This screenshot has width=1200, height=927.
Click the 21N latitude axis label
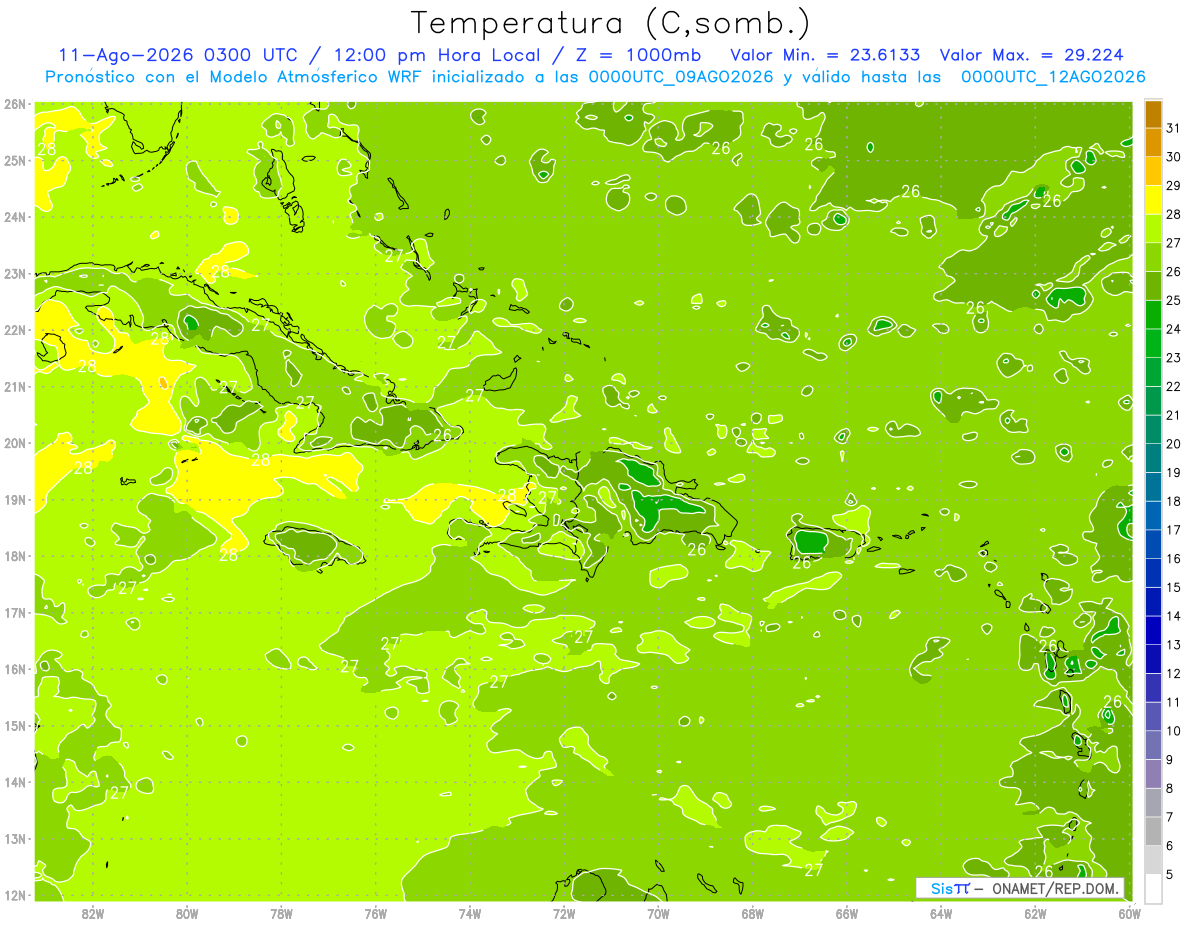pos(15,387)
